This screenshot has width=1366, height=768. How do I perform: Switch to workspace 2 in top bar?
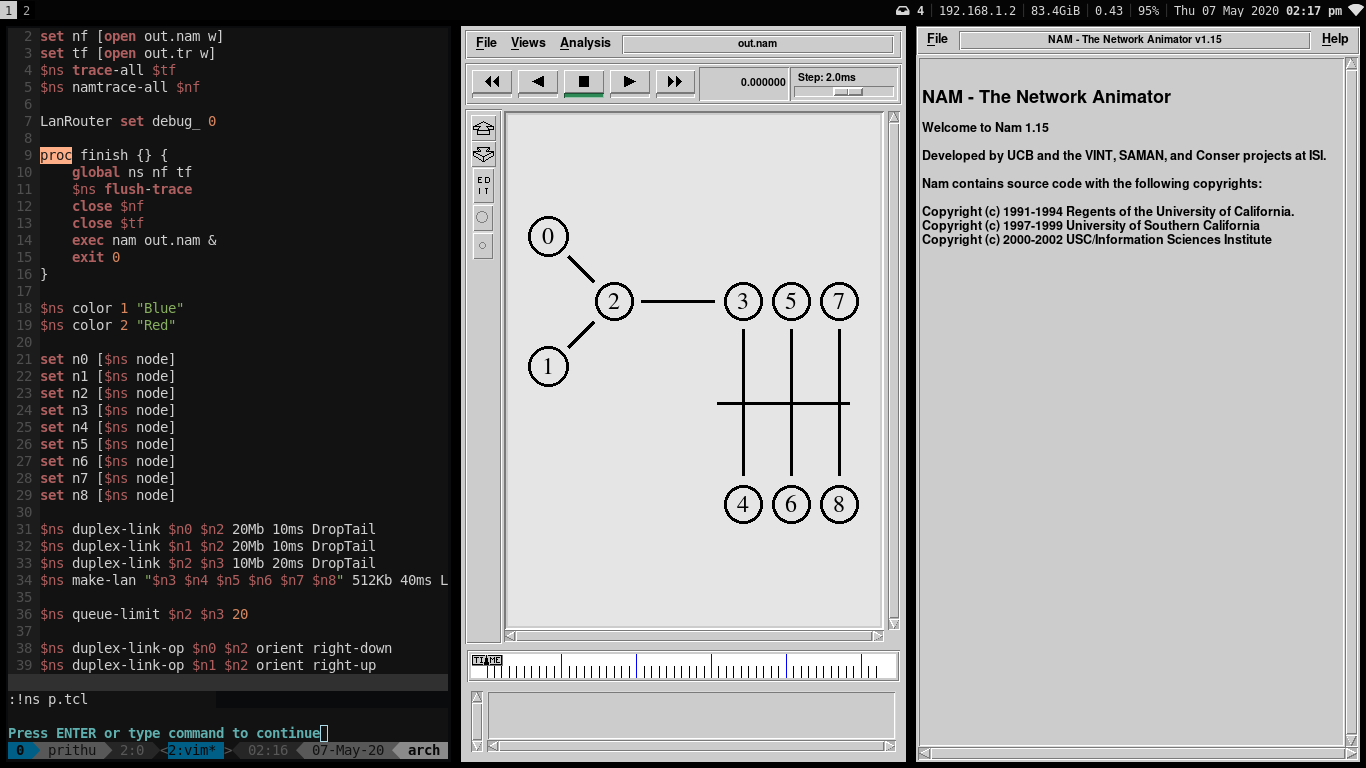point(26,10)
